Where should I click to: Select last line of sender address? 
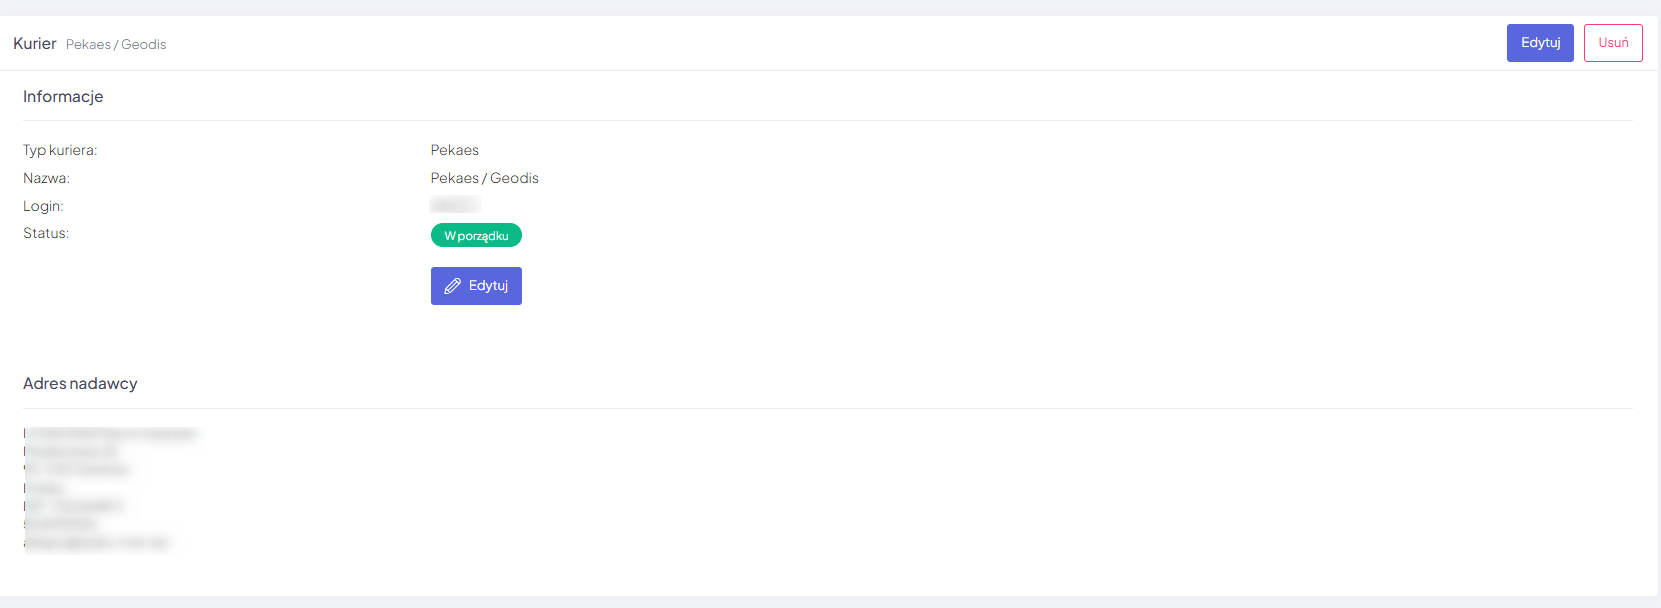(x=97, y=543)
